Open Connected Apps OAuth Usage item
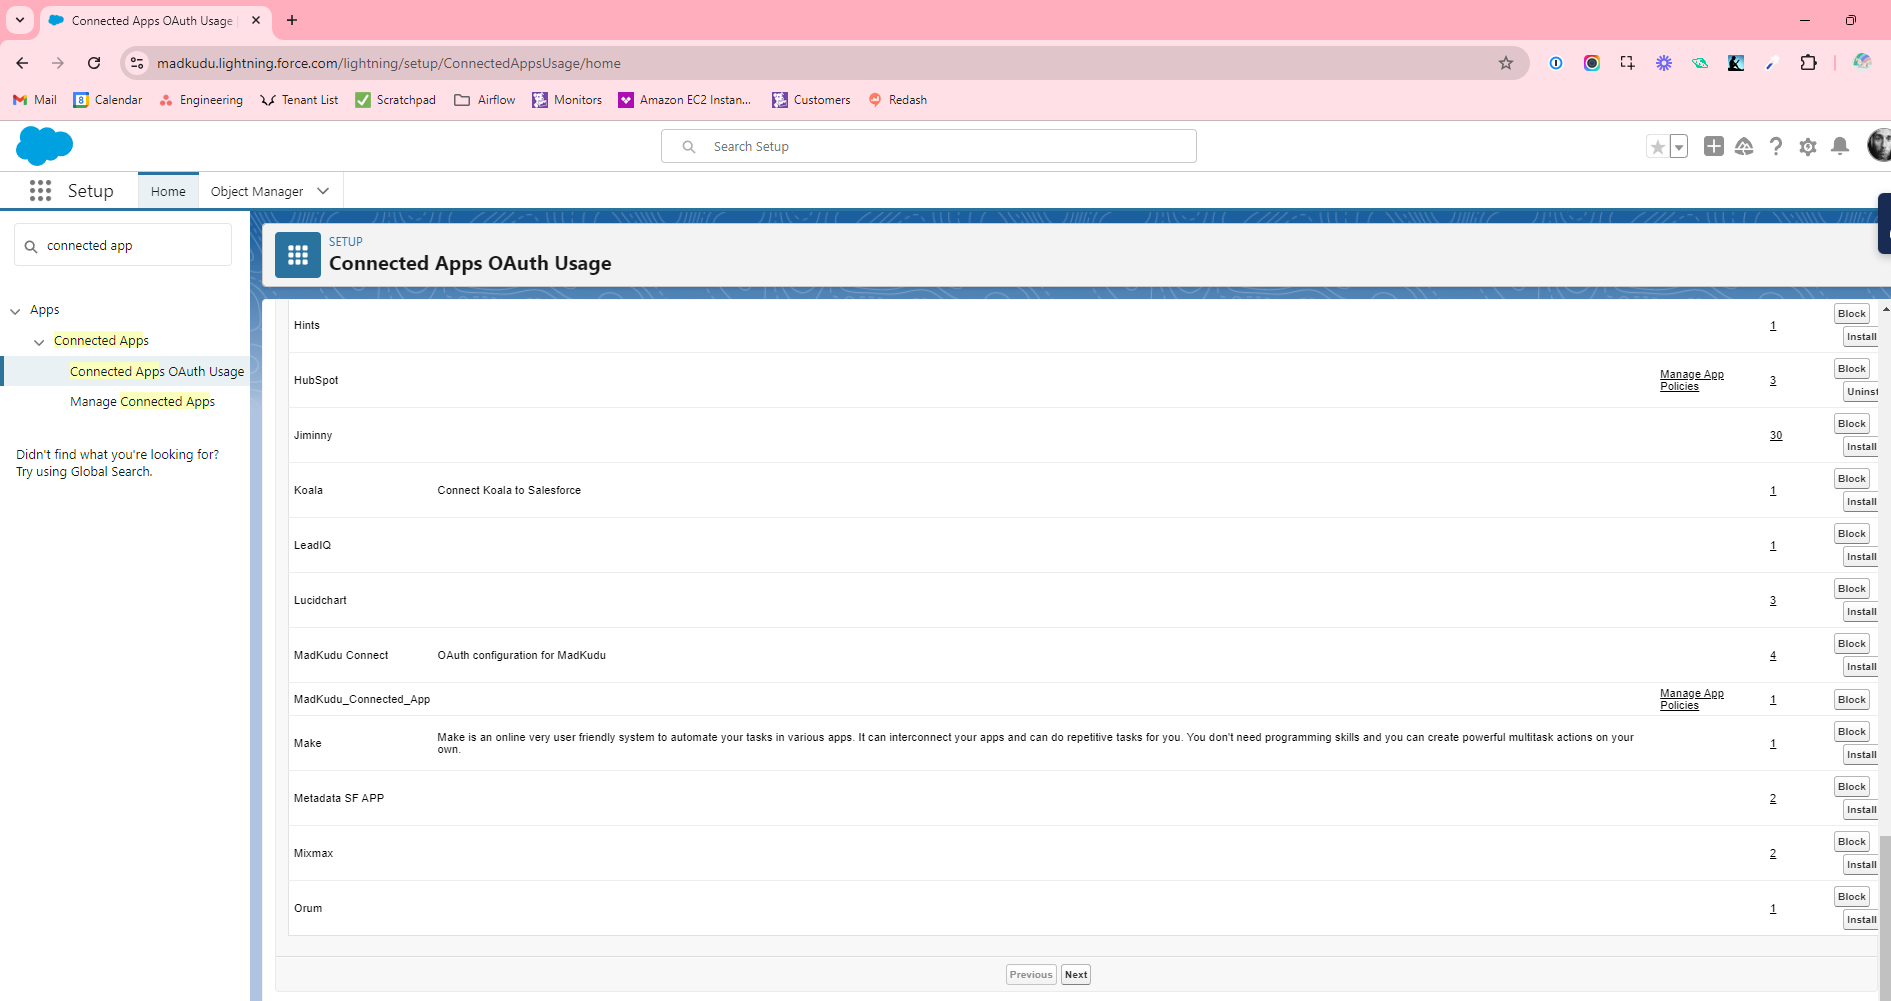 [x=157, y=371]
